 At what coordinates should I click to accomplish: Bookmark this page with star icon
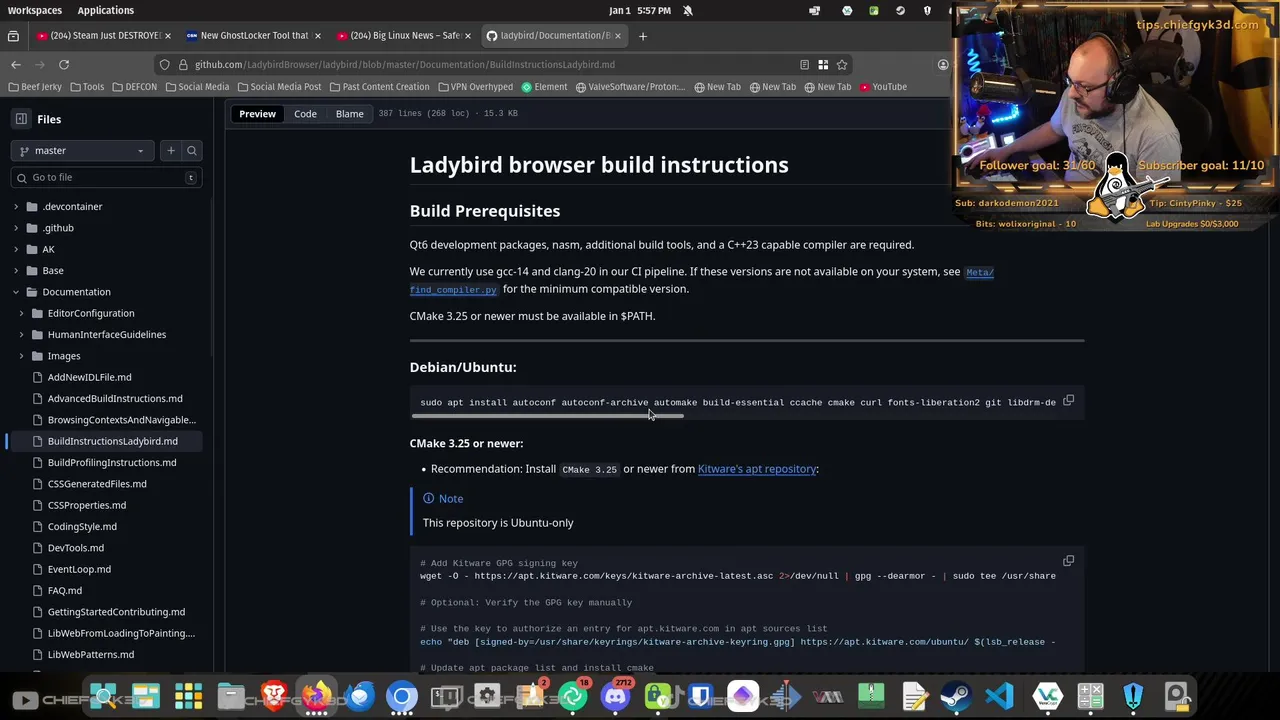click(x=842, y=65)
